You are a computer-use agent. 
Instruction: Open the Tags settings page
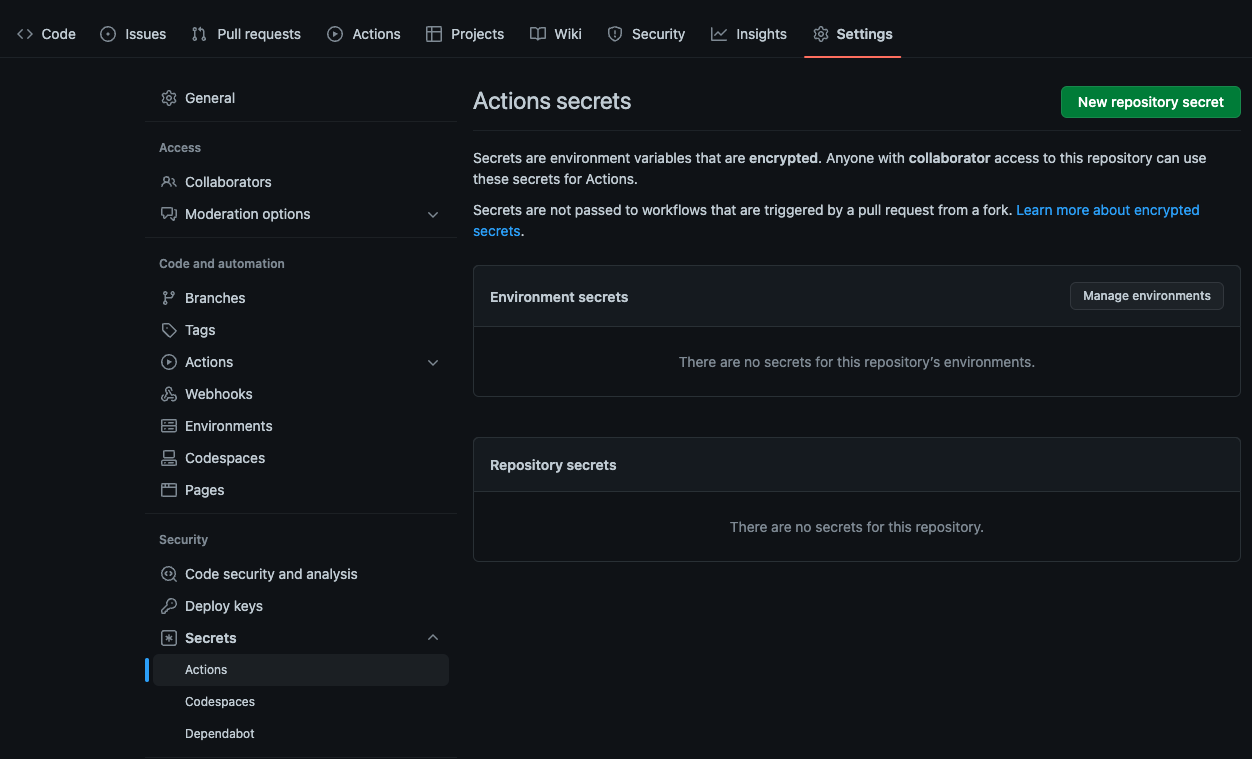(300, 330)
